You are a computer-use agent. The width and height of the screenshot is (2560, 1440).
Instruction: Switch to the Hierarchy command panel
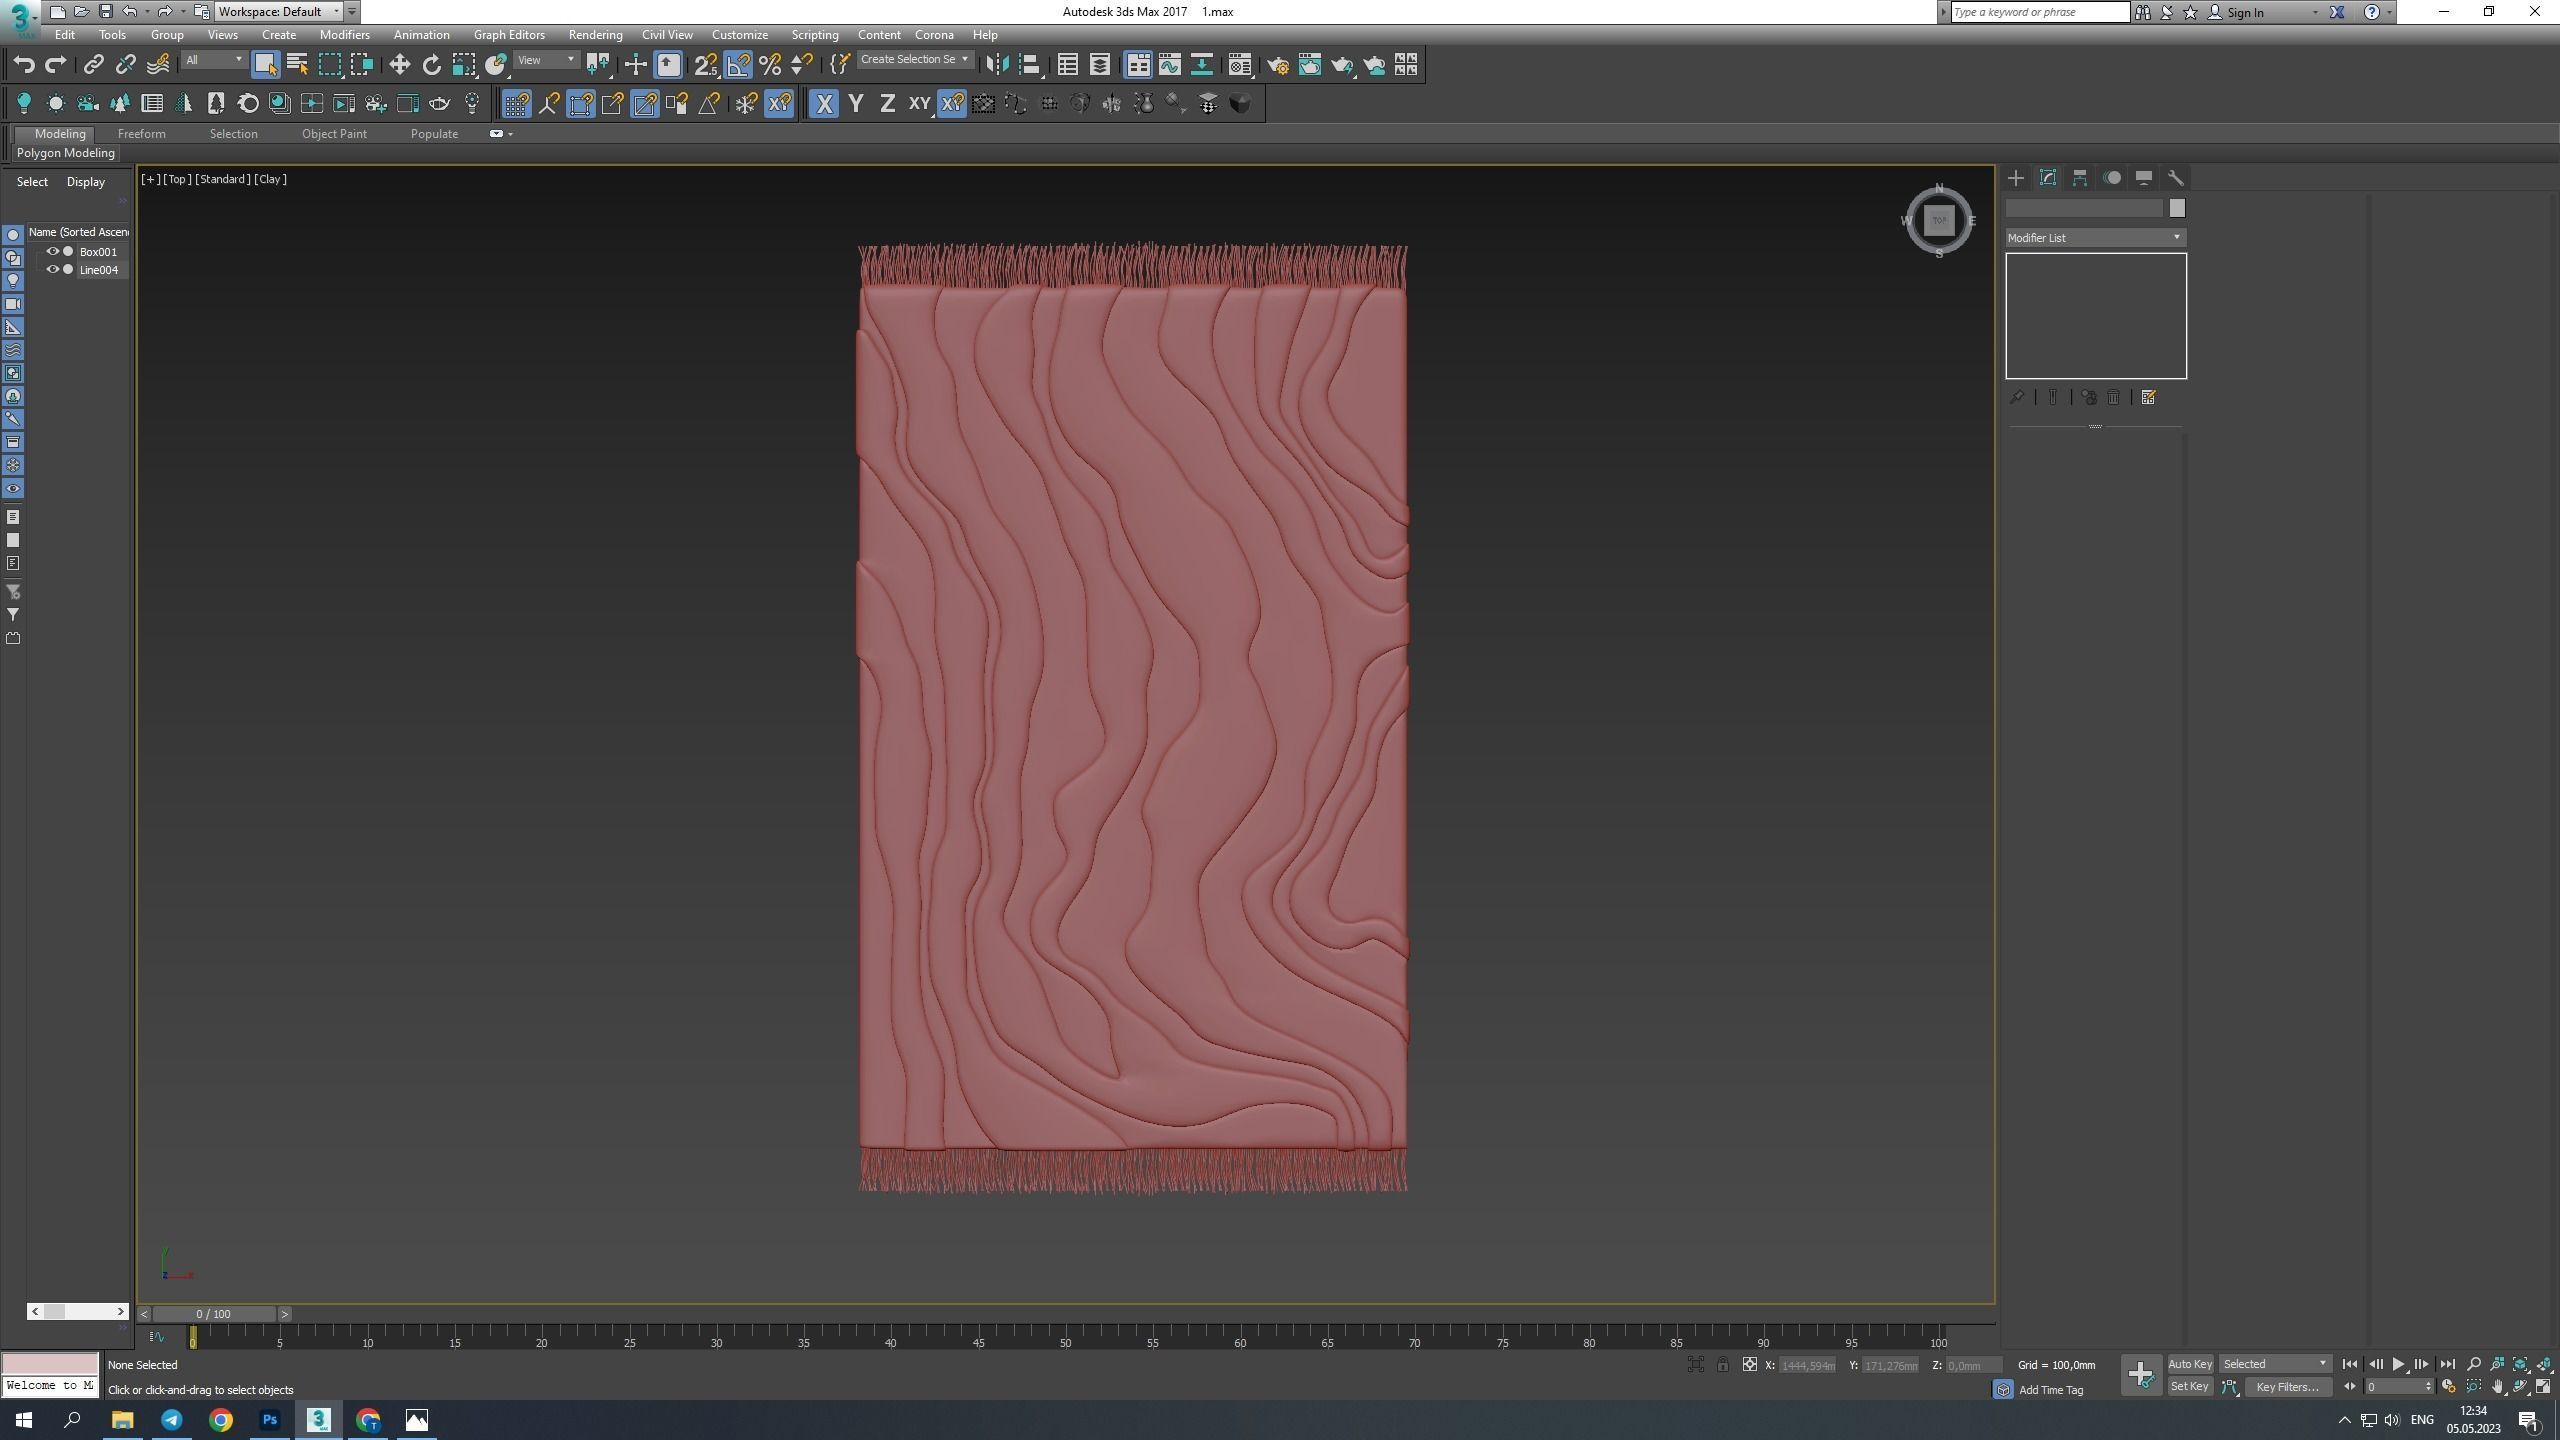[2080, 178]
